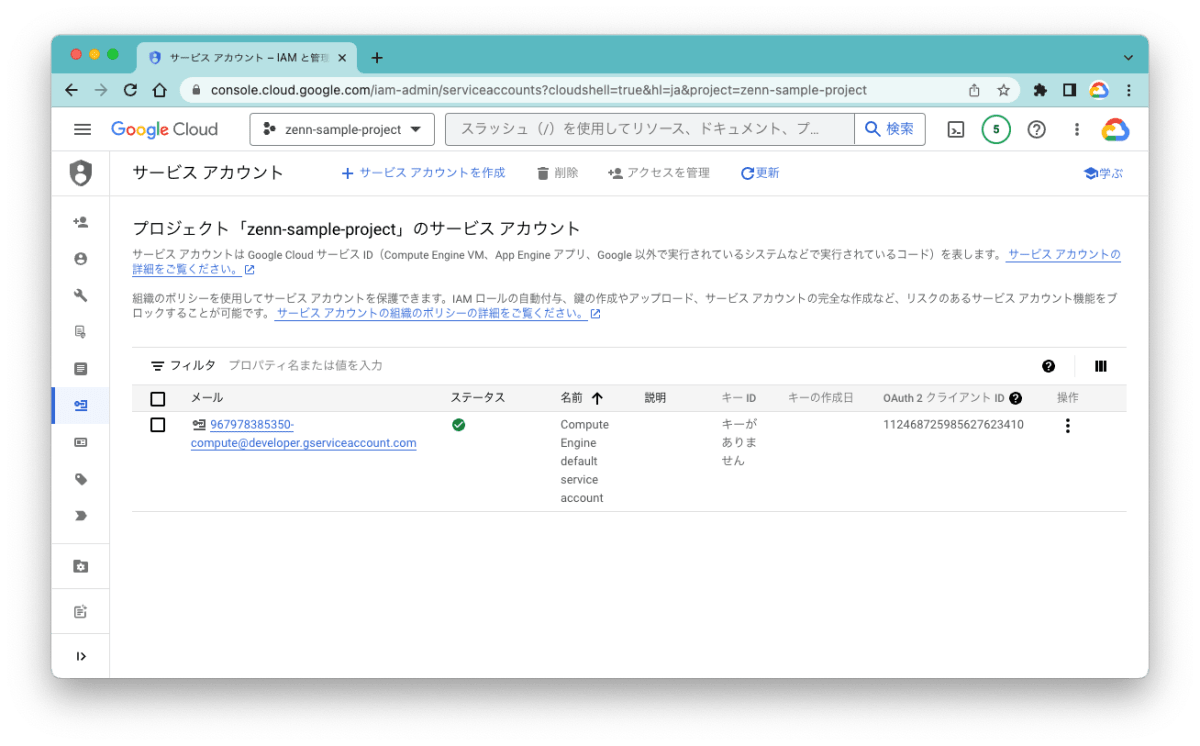Viewport: 1200px width, 746px height.
Task: Open the 学ぶ learn panel
Action: tap(1103, 173)
